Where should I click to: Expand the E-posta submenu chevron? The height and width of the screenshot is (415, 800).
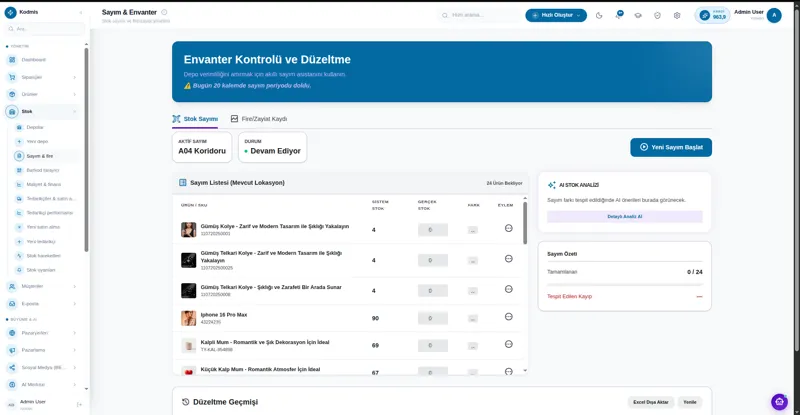(x=74, y=304)
